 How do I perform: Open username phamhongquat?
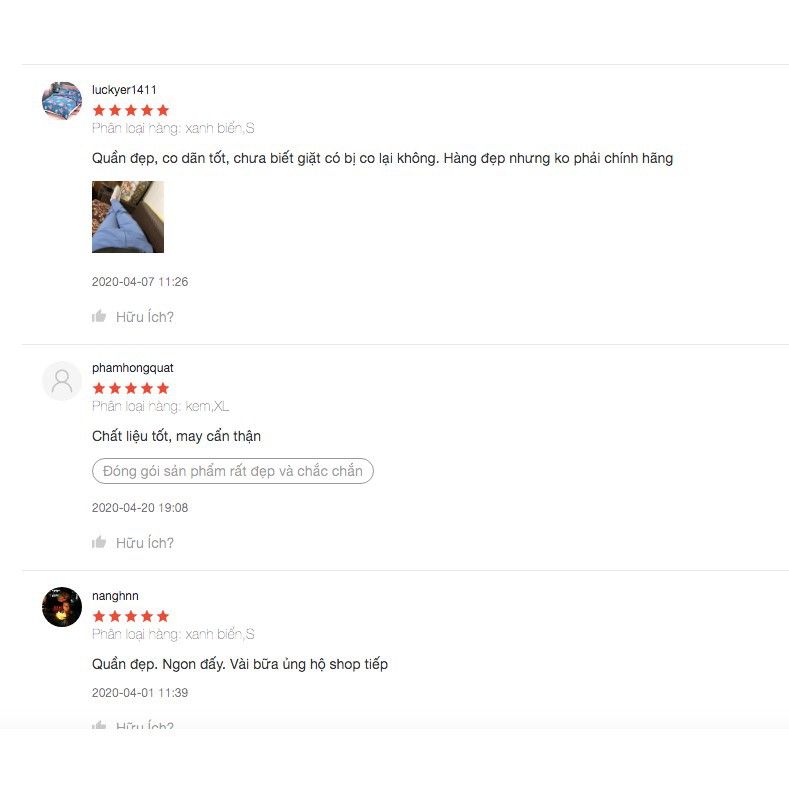tap(132, 368)
